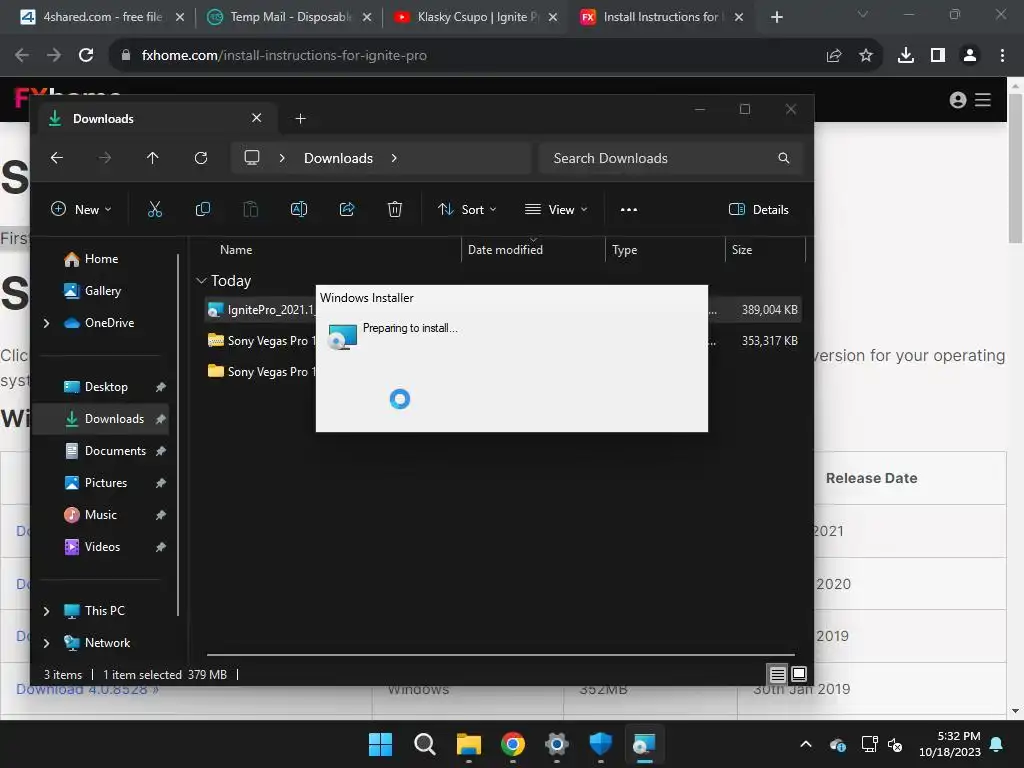Click Download 4.0.8528 link
This screenshot has height=768, width=1024.
tap(88, 689)
